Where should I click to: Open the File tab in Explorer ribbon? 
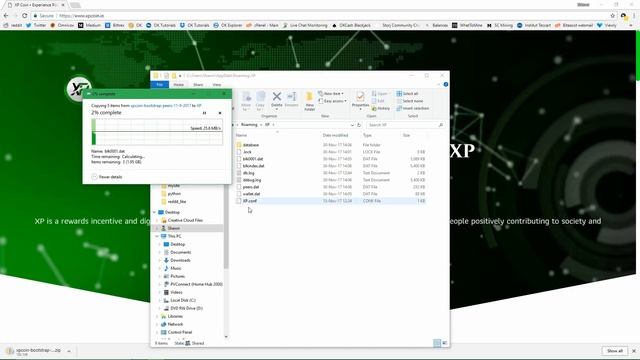pyautogui.click(x=160, y=84)
